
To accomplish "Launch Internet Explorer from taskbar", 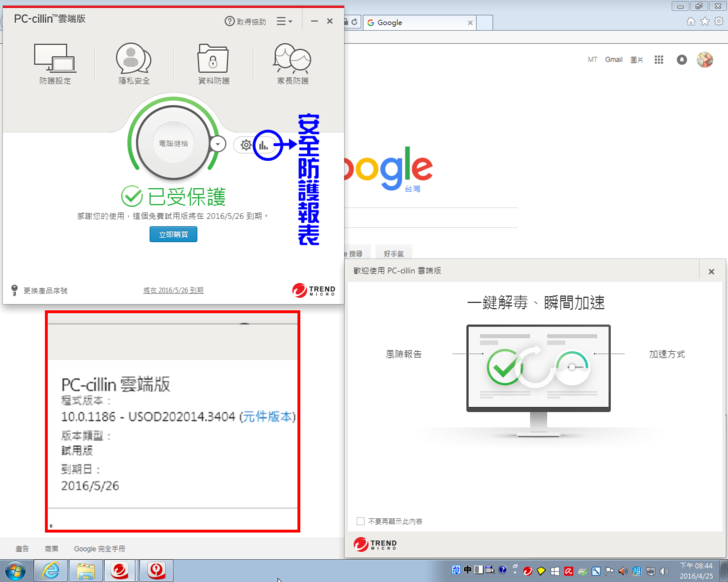I will pyautogui.click(x=50, y=570).
